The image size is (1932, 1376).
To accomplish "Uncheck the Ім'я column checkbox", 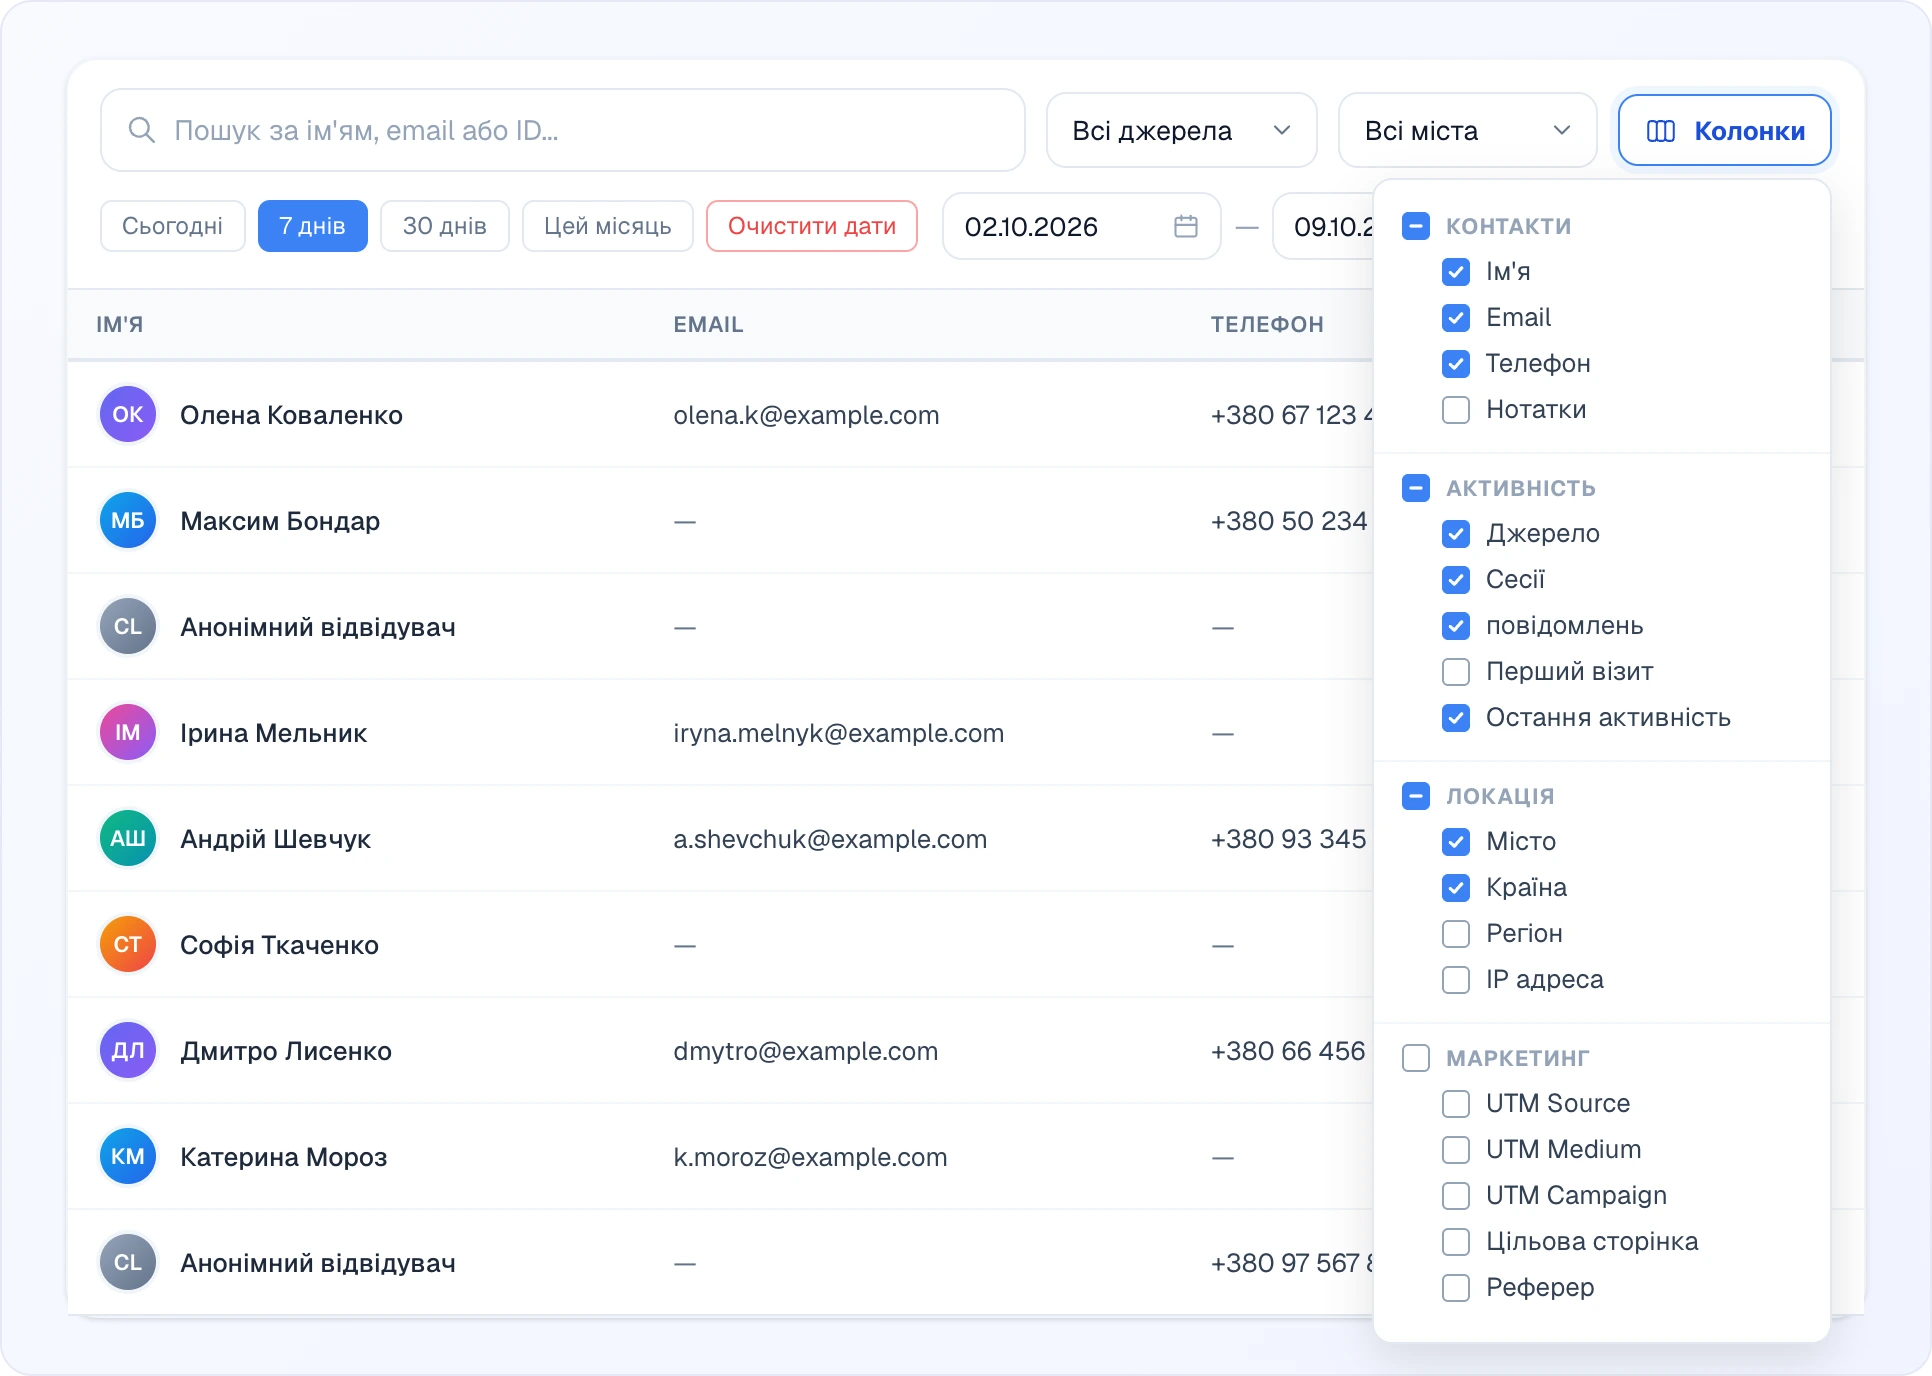I will pos(1456,272).
